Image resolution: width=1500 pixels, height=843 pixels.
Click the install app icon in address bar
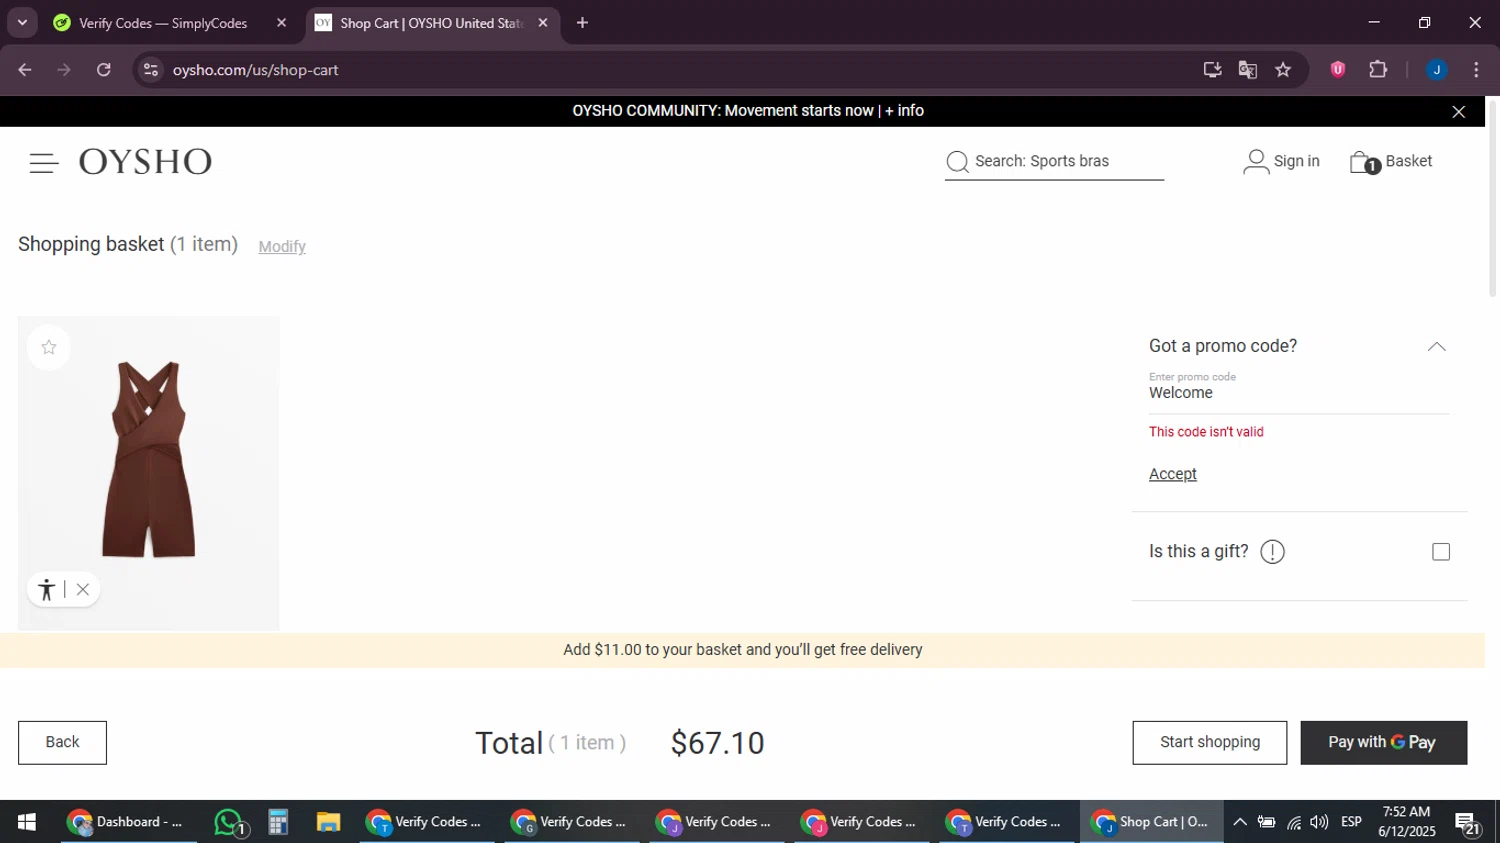click(x=1212, y=70)
